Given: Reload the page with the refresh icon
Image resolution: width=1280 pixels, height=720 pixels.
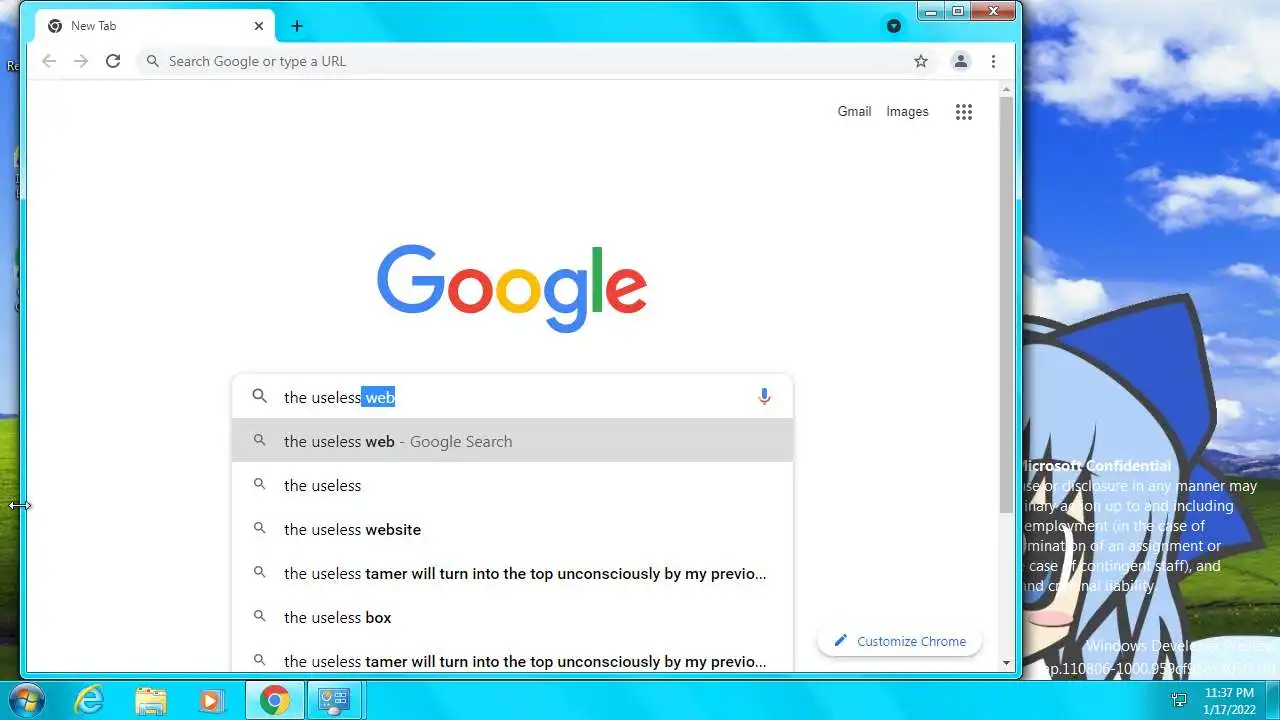Looking at the screenshot, I should pos(113,61).
